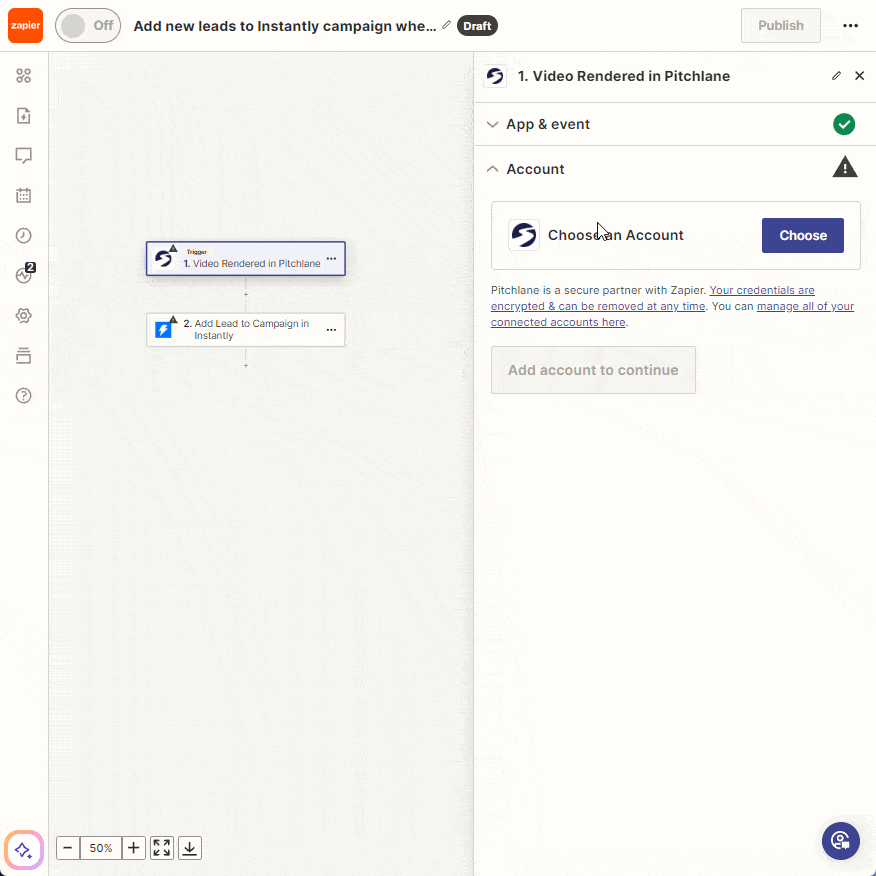The width and height of the screenshot is (876, 876).
Task: Edit the Zap title pencil icon
Action: (x=446, y=25)
